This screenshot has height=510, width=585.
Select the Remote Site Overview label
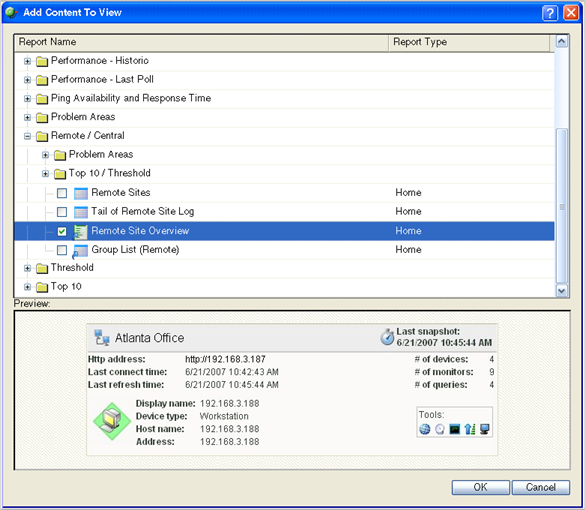pos(140,231)
